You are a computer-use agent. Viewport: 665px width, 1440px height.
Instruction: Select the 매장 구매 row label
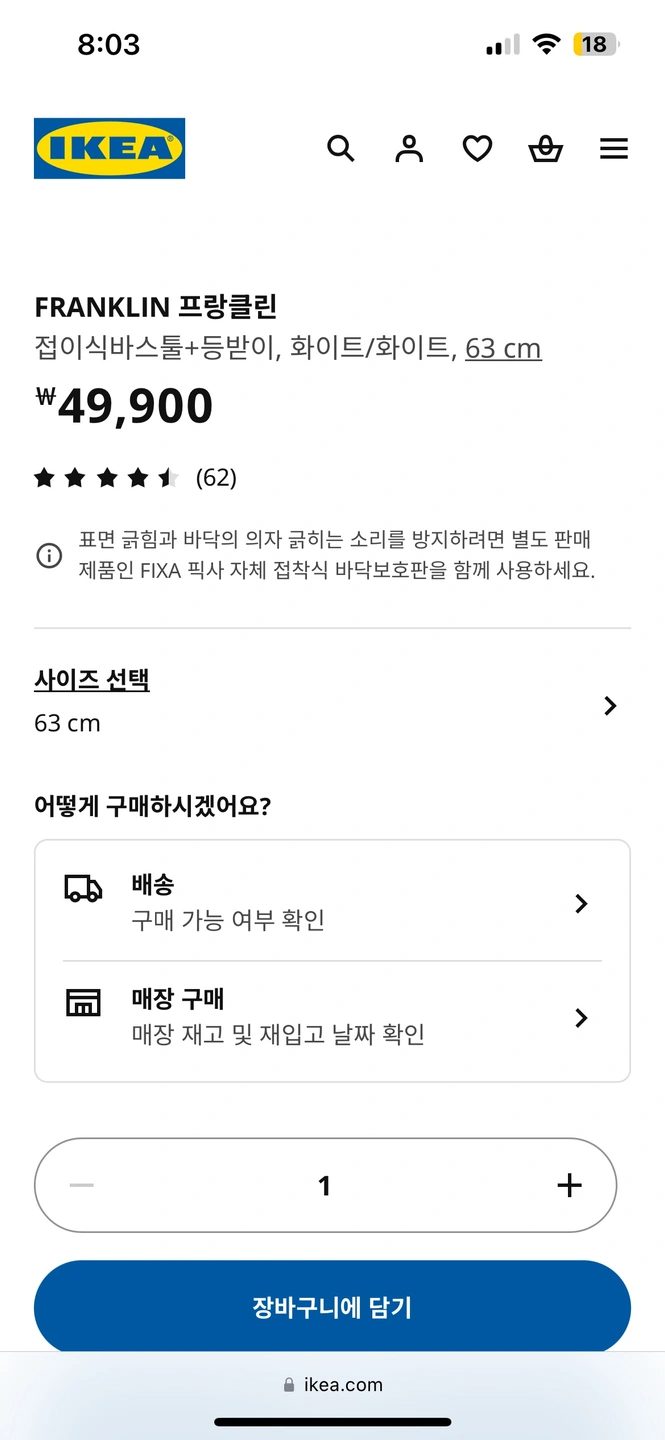(178, 999)
